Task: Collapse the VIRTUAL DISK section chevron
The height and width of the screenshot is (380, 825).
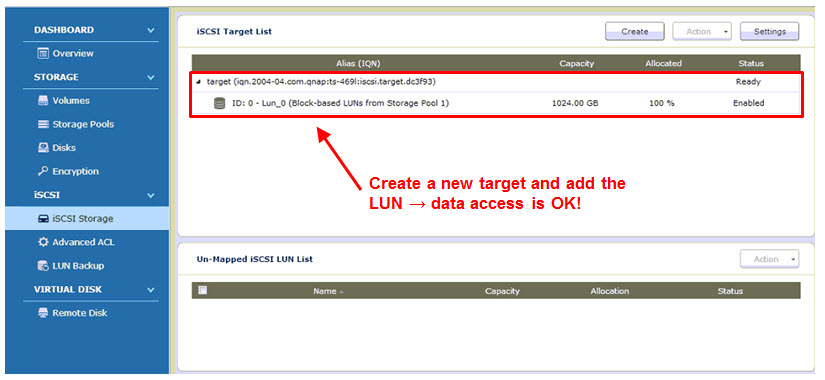Action: coord(151,289)
